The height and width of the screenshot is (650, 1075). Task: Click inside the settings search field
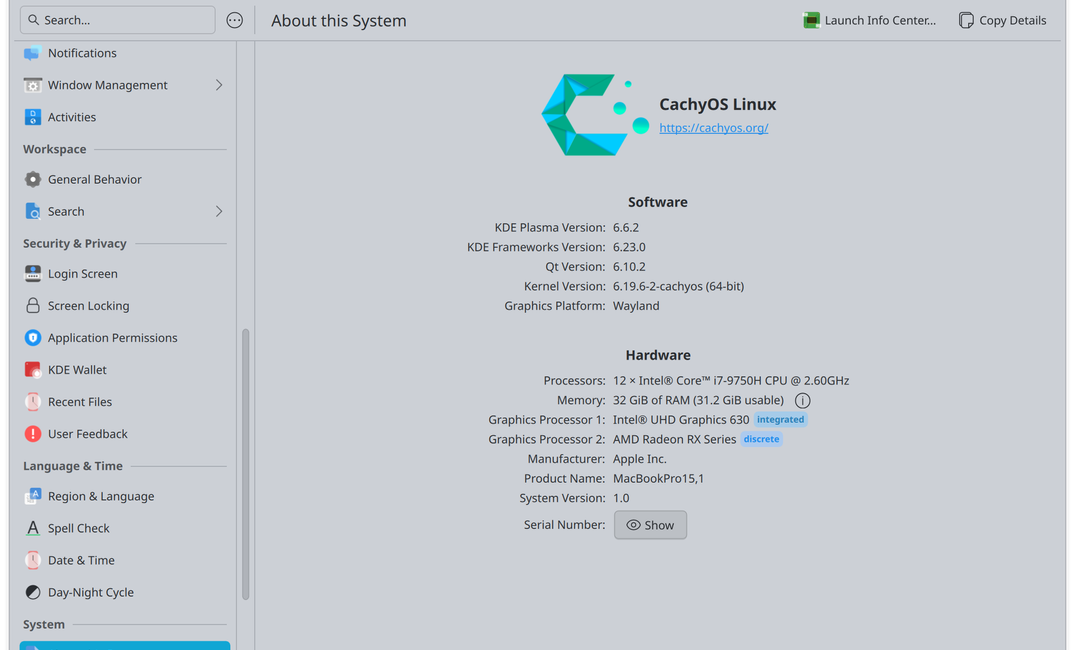(x=117, y=19)
